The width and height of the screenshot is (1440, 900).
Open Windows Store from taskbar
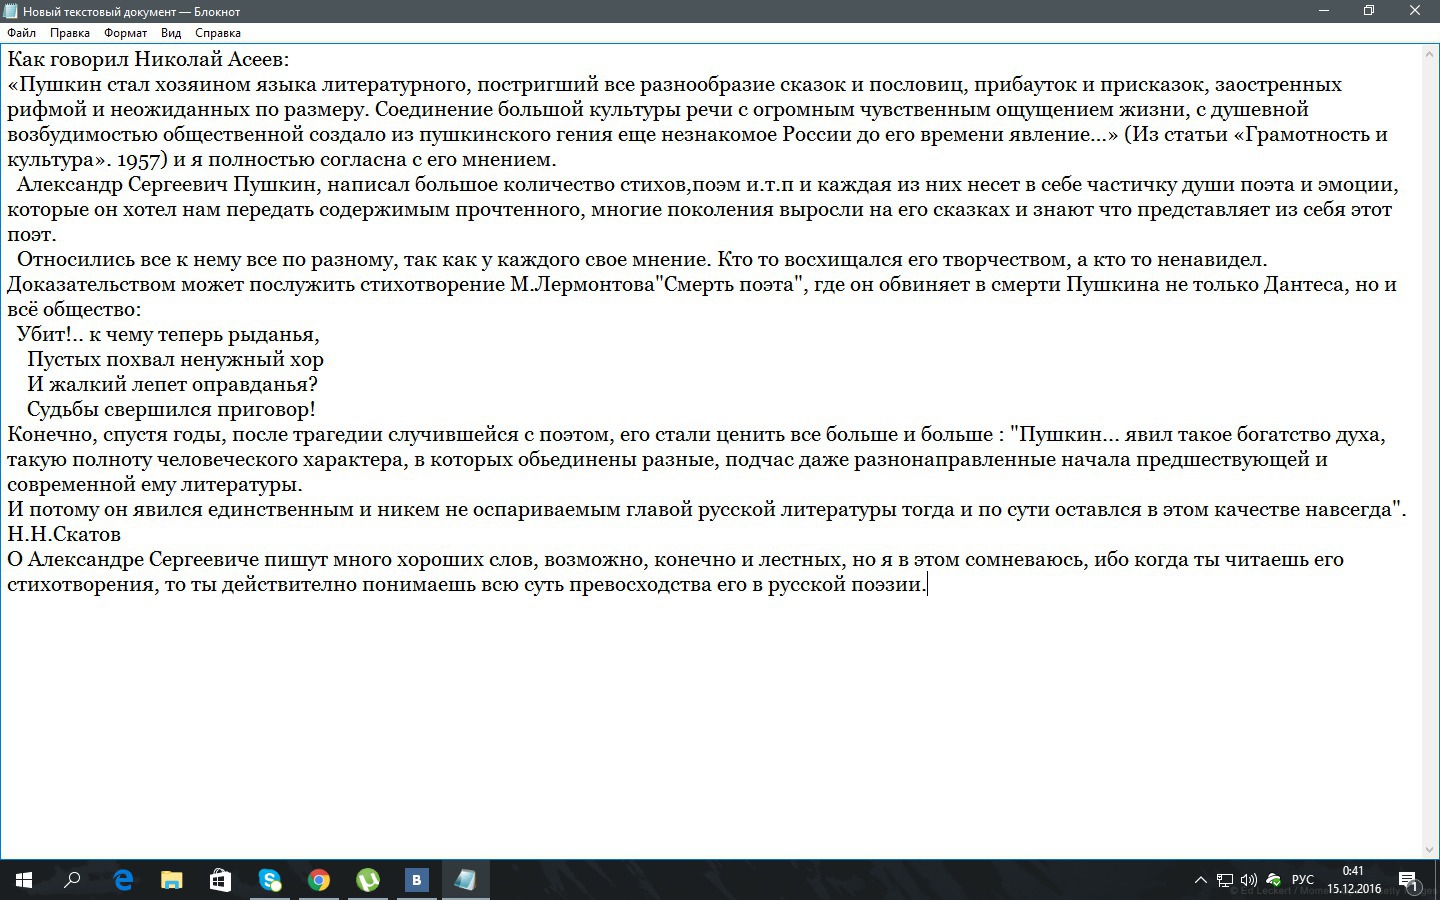click(x=220, y=880)
